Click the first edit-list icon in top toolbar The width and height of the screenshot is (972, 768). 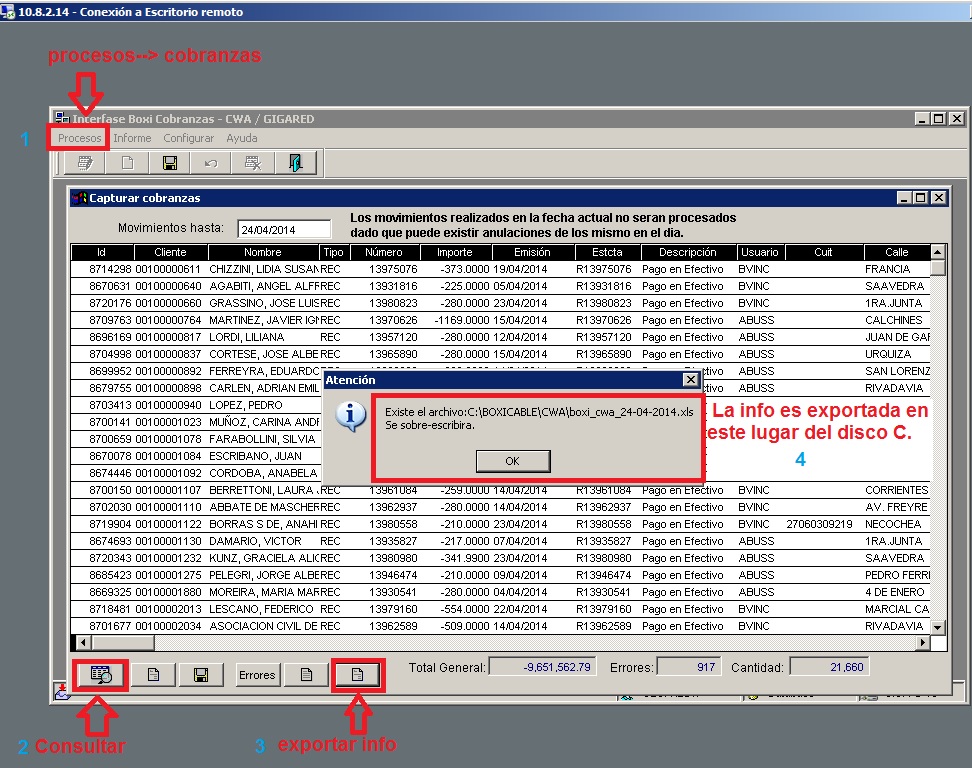tap(85, 163)
